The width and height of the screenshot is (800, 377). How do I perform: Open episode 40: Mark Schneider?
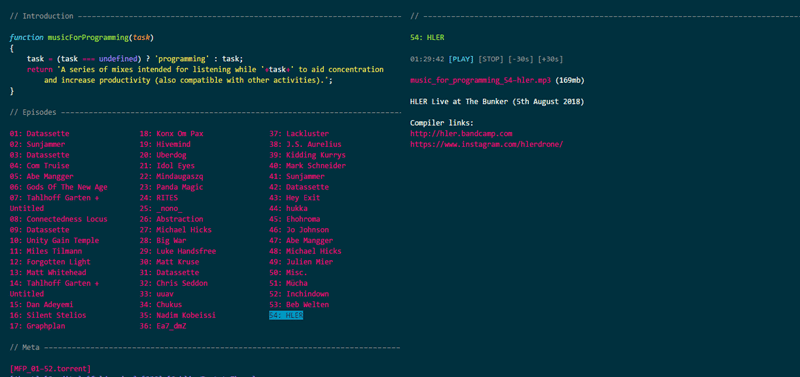307,166
